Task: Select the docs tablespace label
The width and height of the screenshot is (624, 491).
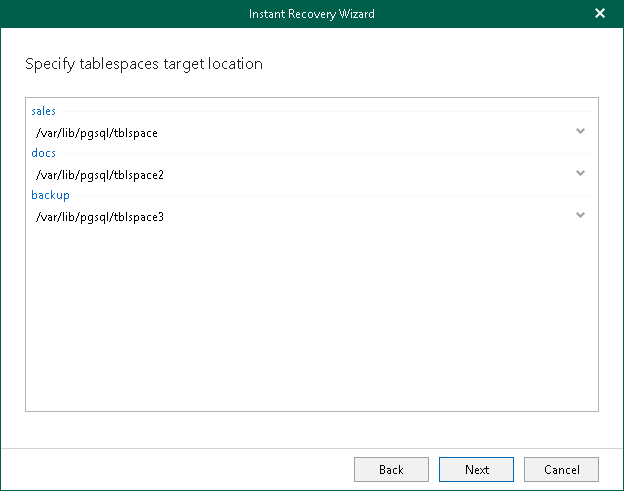Action: [44, 153]
